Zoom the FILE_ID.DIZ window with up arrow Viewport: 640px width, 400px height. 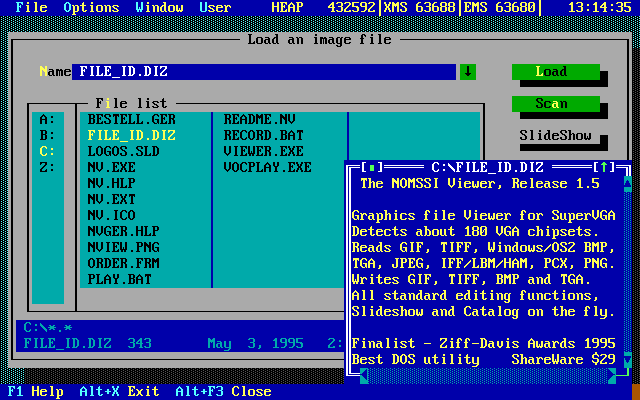coord(604,167)
